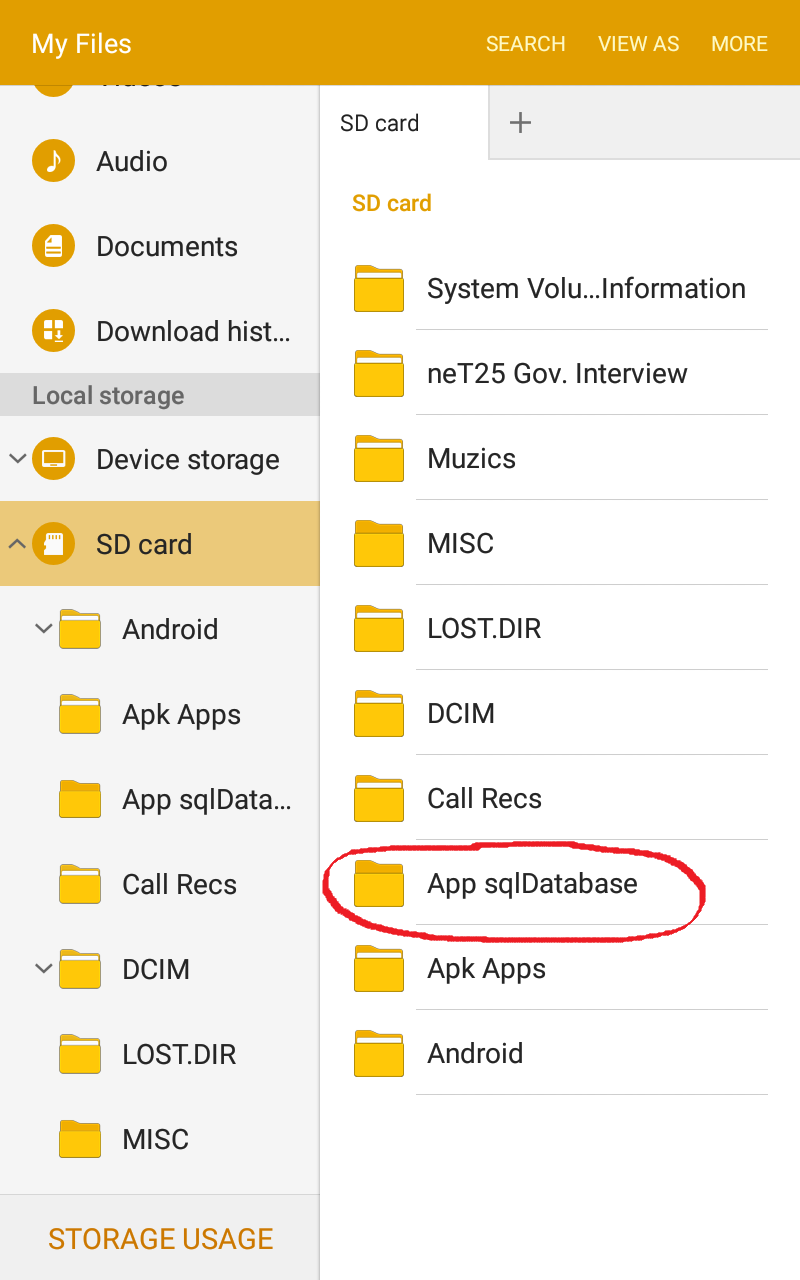Tap the SEARCH button
Screen dimensions: 800x1280
(525, 44)
